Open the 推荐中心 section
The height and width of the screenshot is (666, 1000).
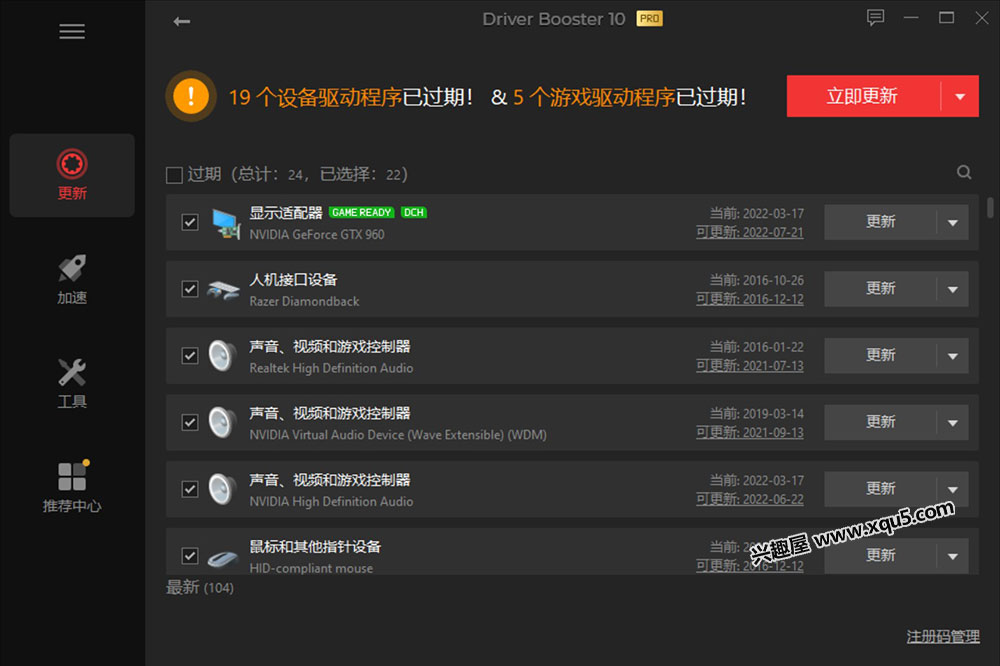(72, 487)
